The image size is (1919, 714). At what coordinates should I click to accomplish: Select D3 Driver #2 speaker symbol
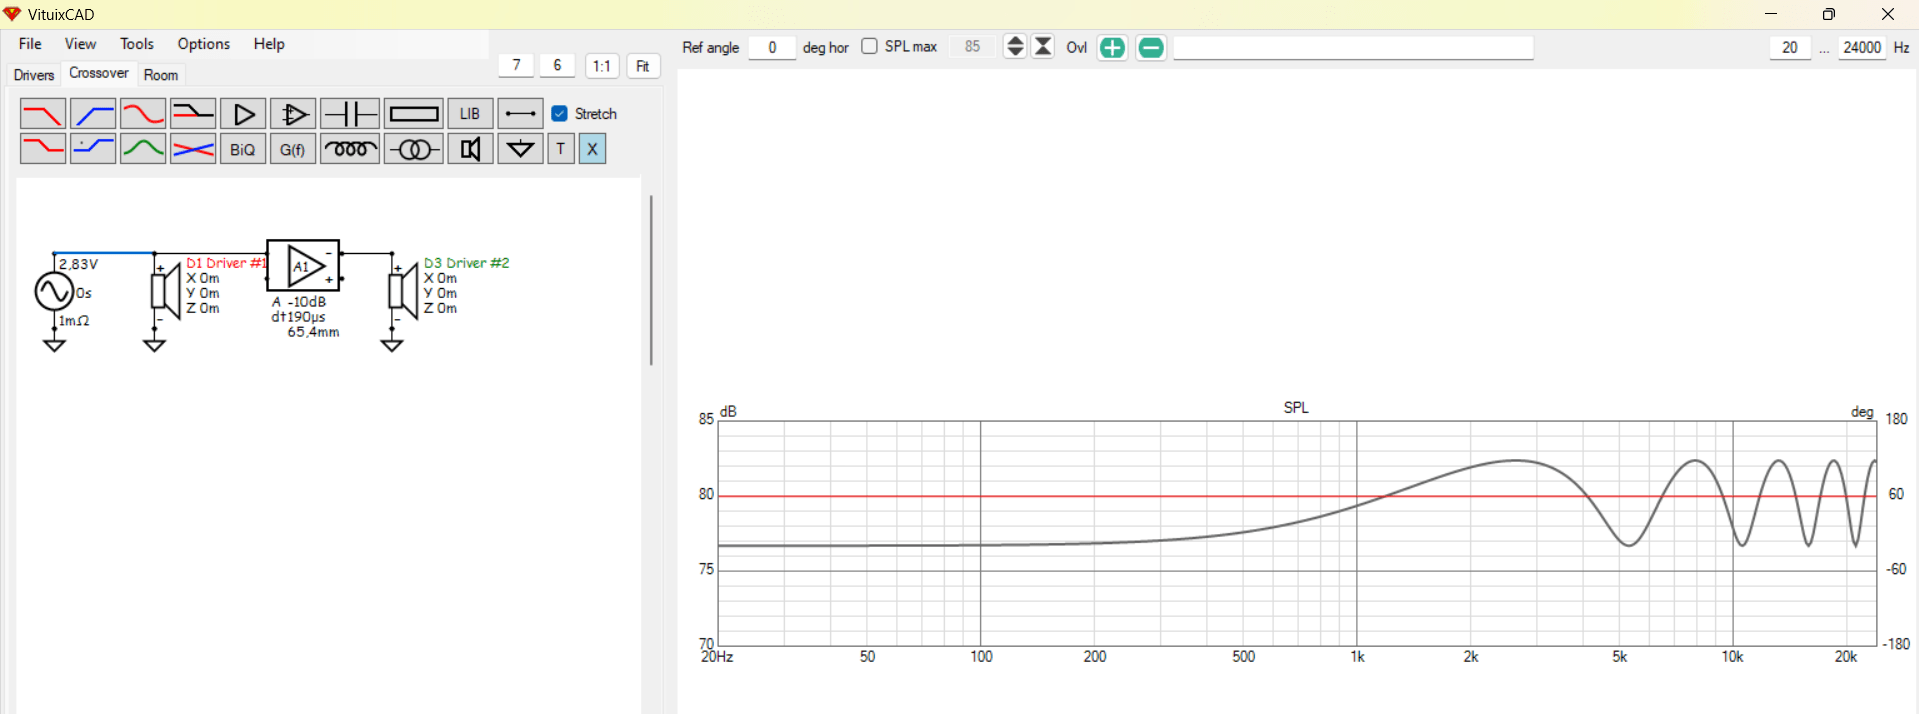coord(403,293)
